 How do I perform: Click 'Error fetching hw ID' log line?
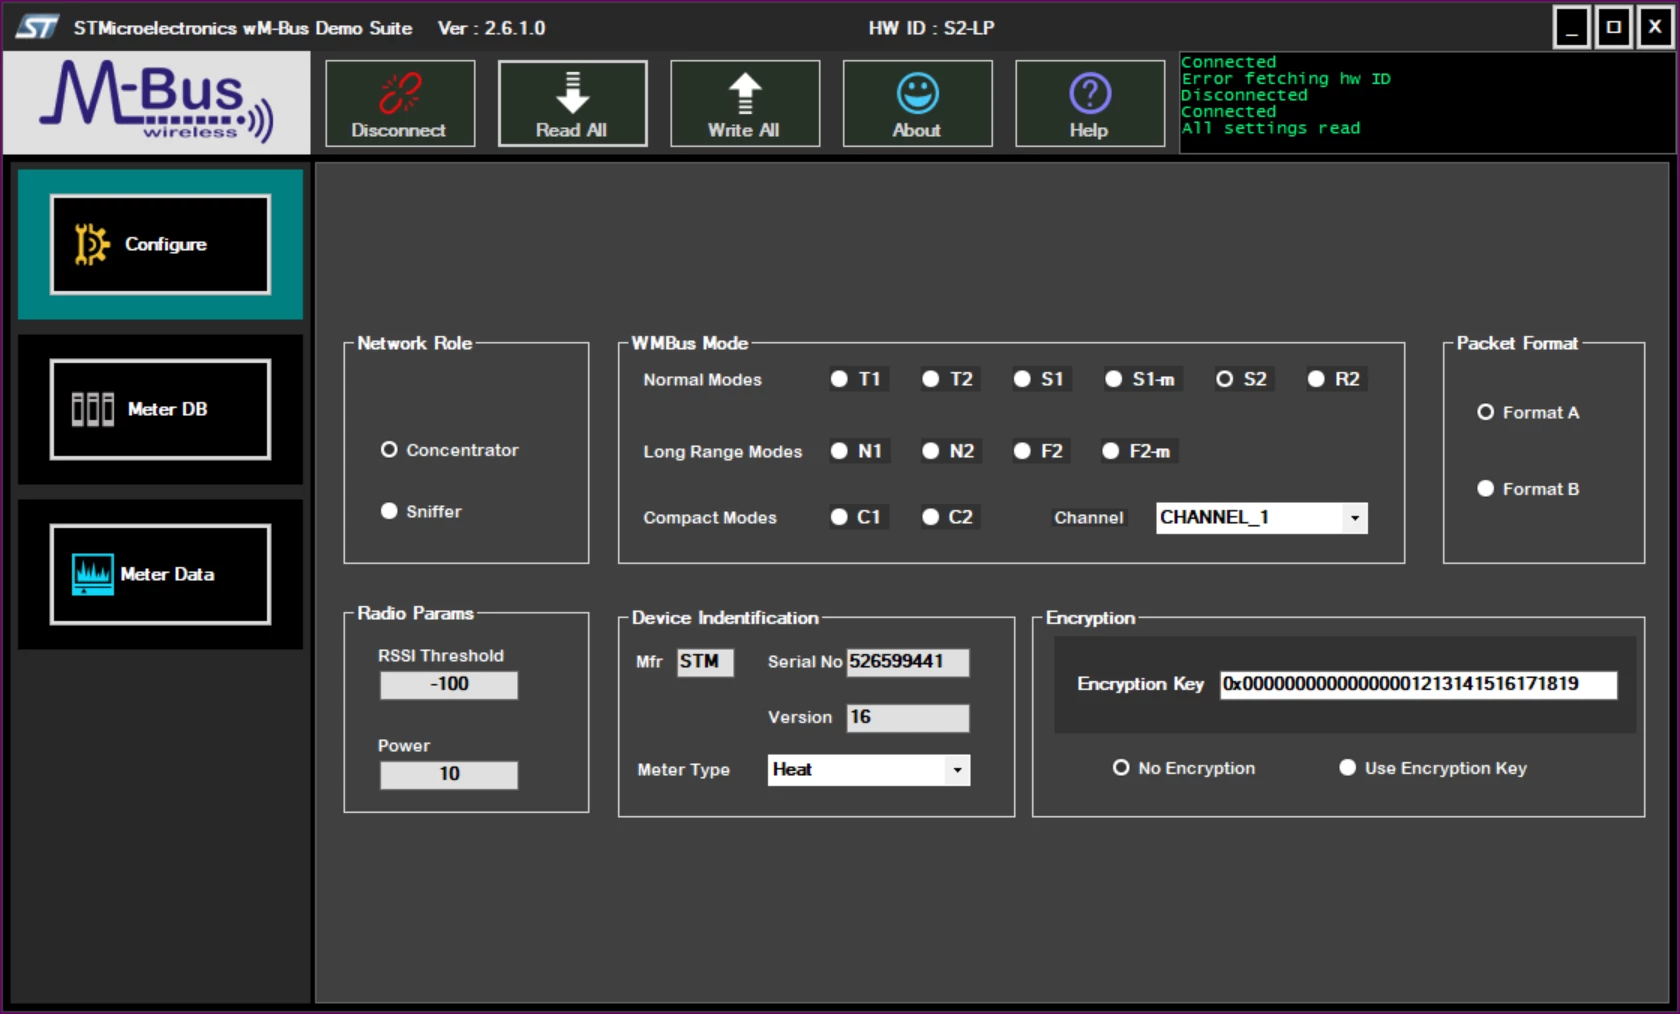click(x=1285, y=78)
